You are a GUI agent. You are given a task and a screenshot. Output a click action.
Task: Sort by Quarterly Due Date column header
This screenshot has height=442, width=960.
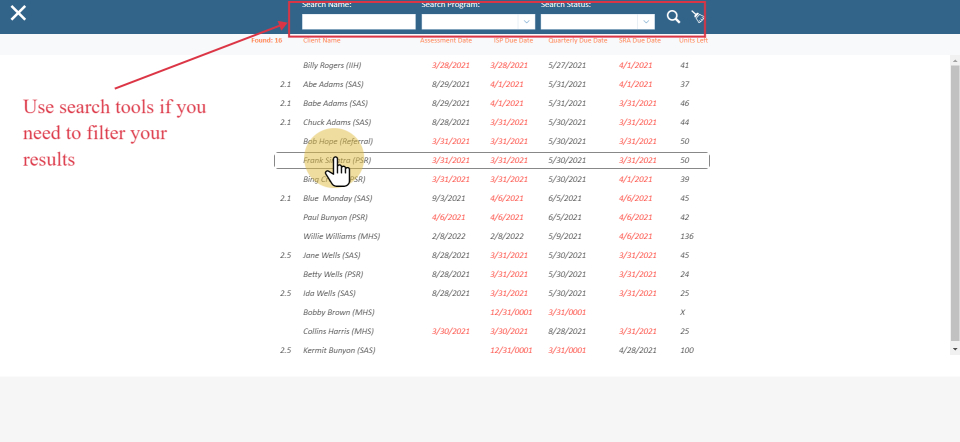(578, 41)
